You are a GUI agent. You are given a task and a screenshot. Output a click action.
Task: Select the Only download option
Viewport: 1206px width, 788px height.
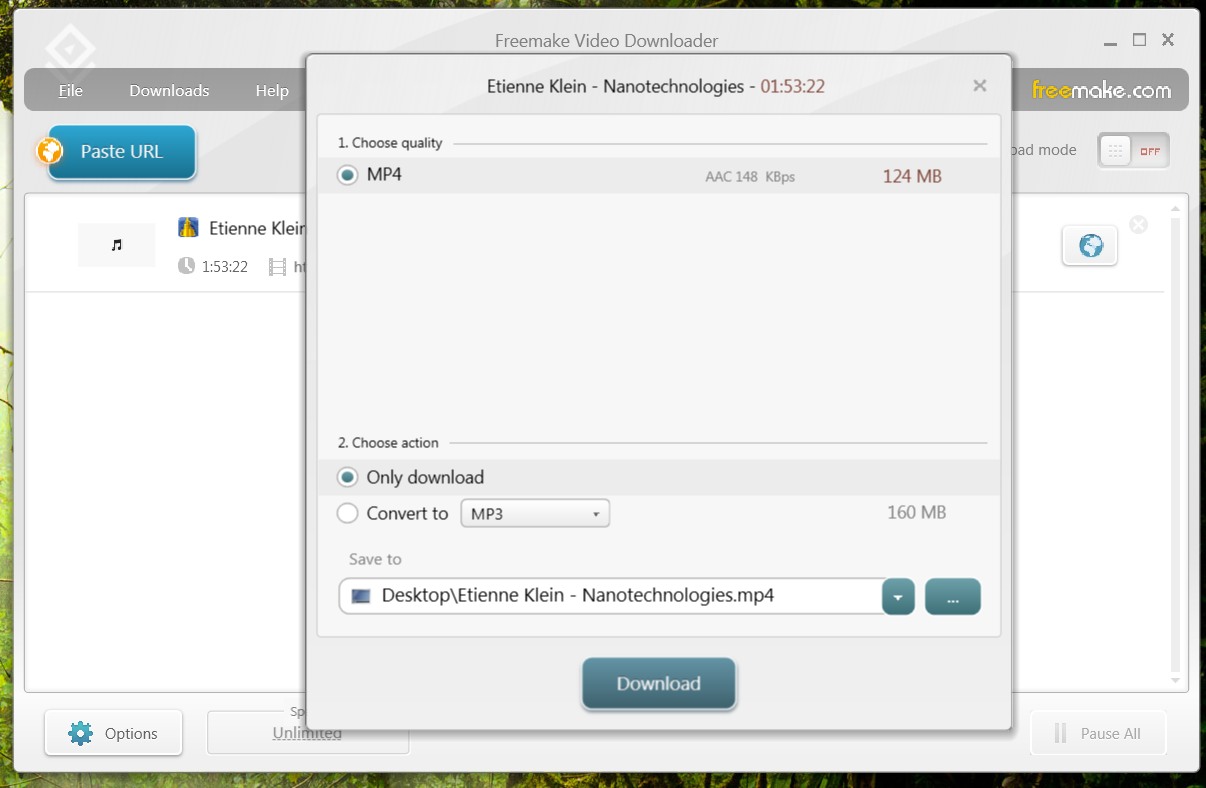coord(347,477)
